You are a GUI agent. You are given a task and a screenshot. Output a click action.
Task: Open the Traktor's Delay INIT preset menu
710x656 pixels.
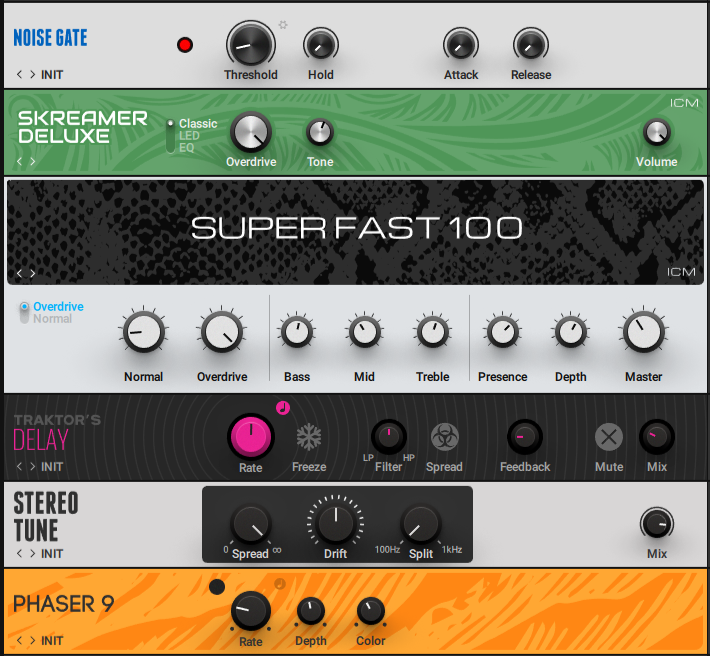52,467
